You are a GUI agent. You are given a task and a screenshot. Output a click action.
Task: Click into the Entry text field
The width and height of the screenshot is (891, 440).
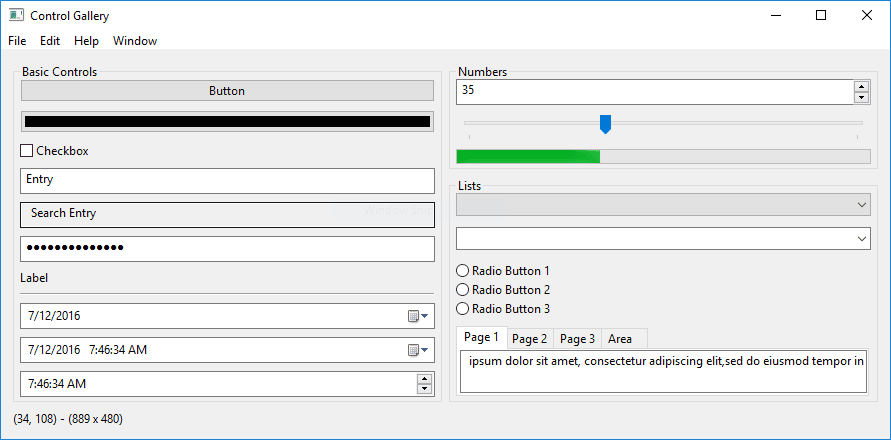pos(227,181)
